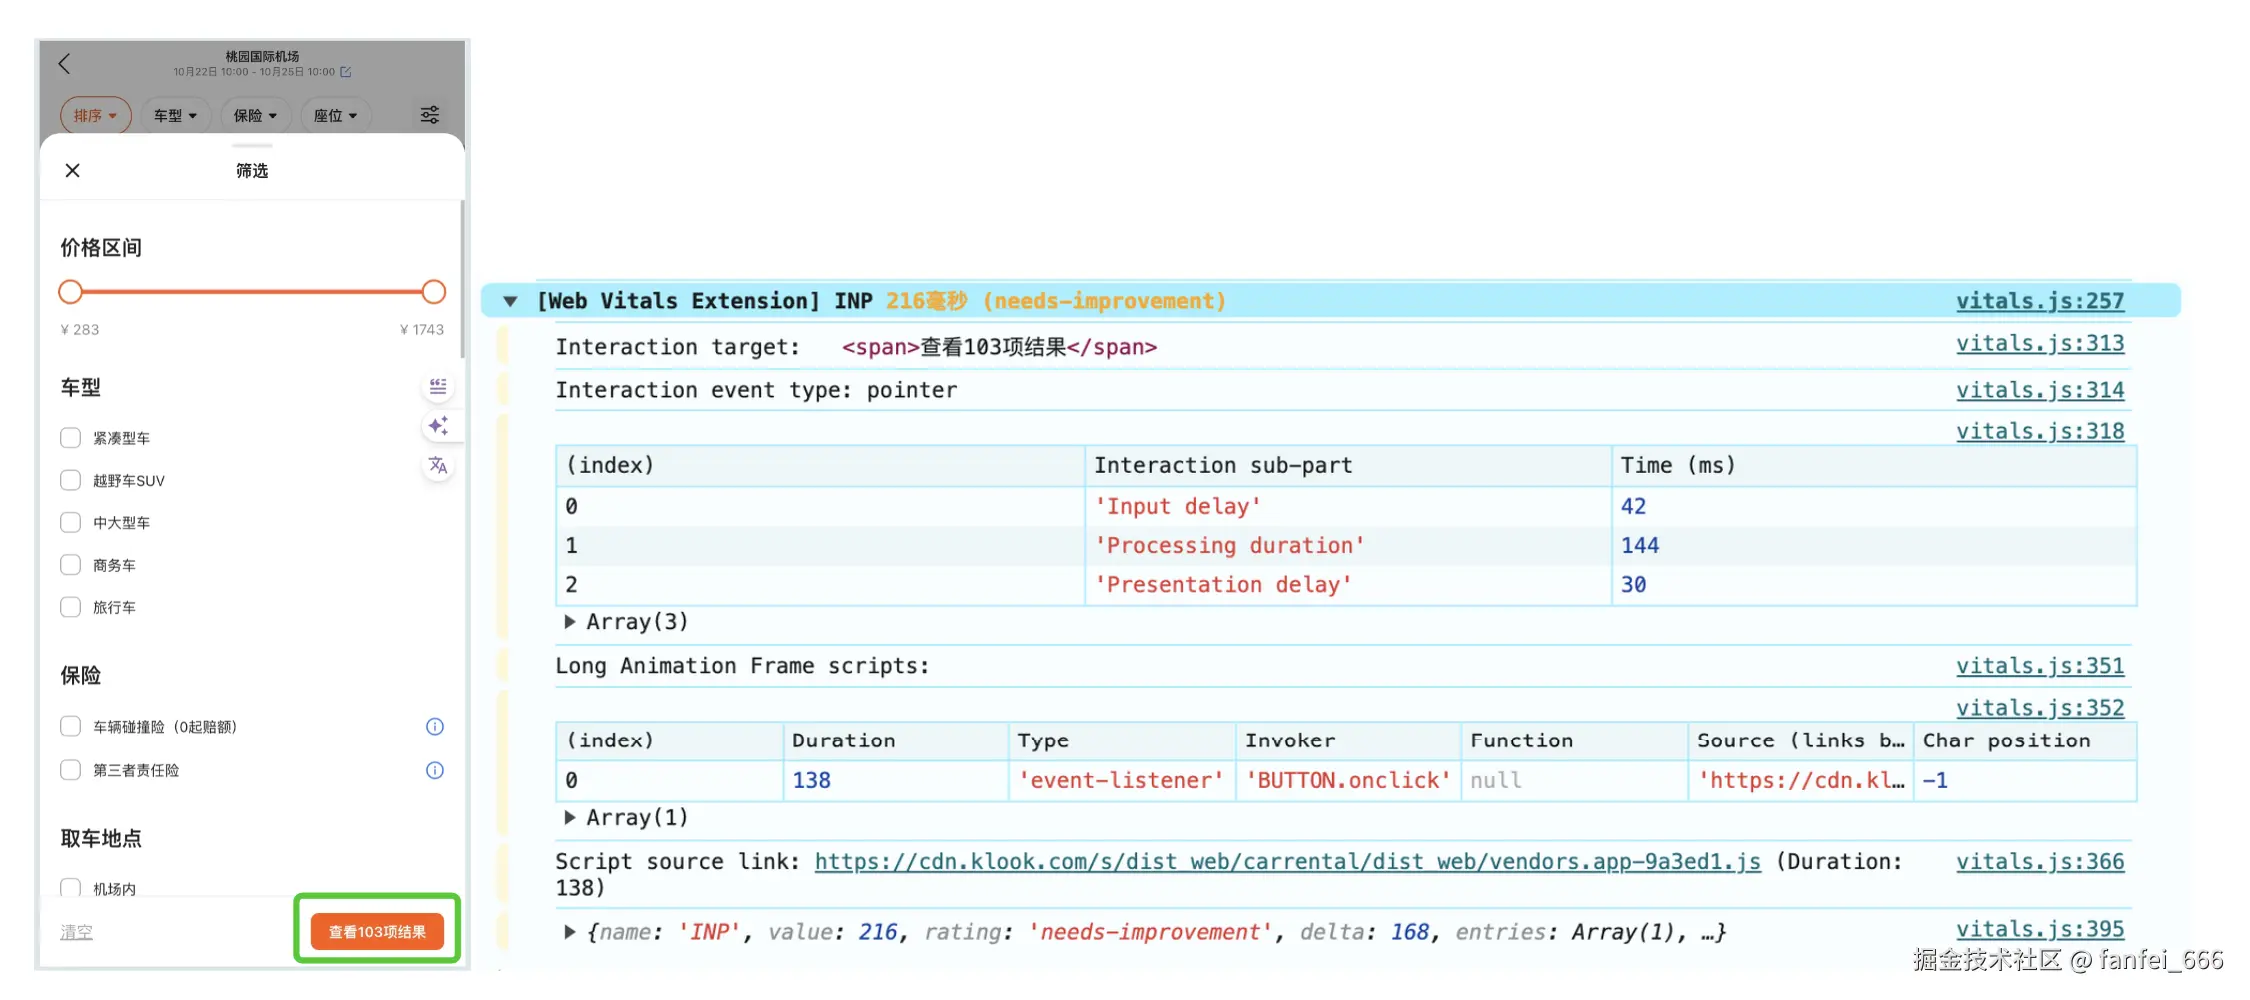This screenshot has height=1000, width=2250.
Task: Click the 'Processing duration' table cell
Action: pyautogui.click(x=1348, y=546)
